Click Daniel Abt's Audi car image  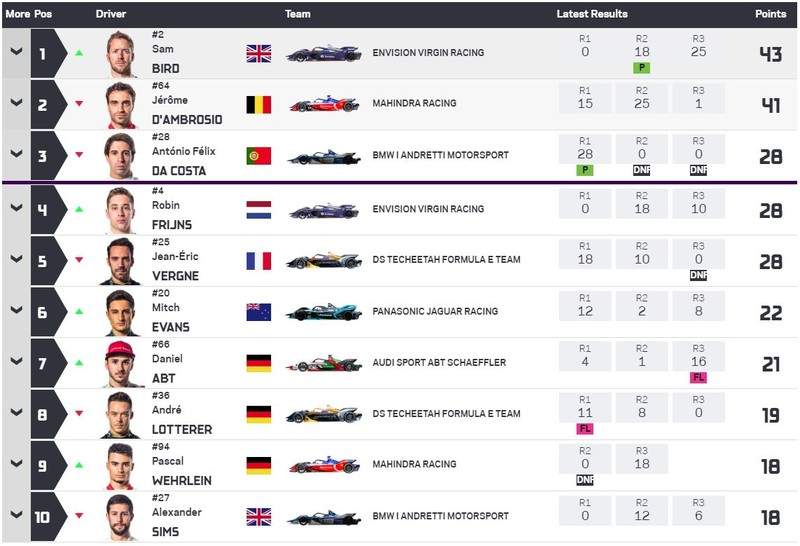(x=323, y=364)
